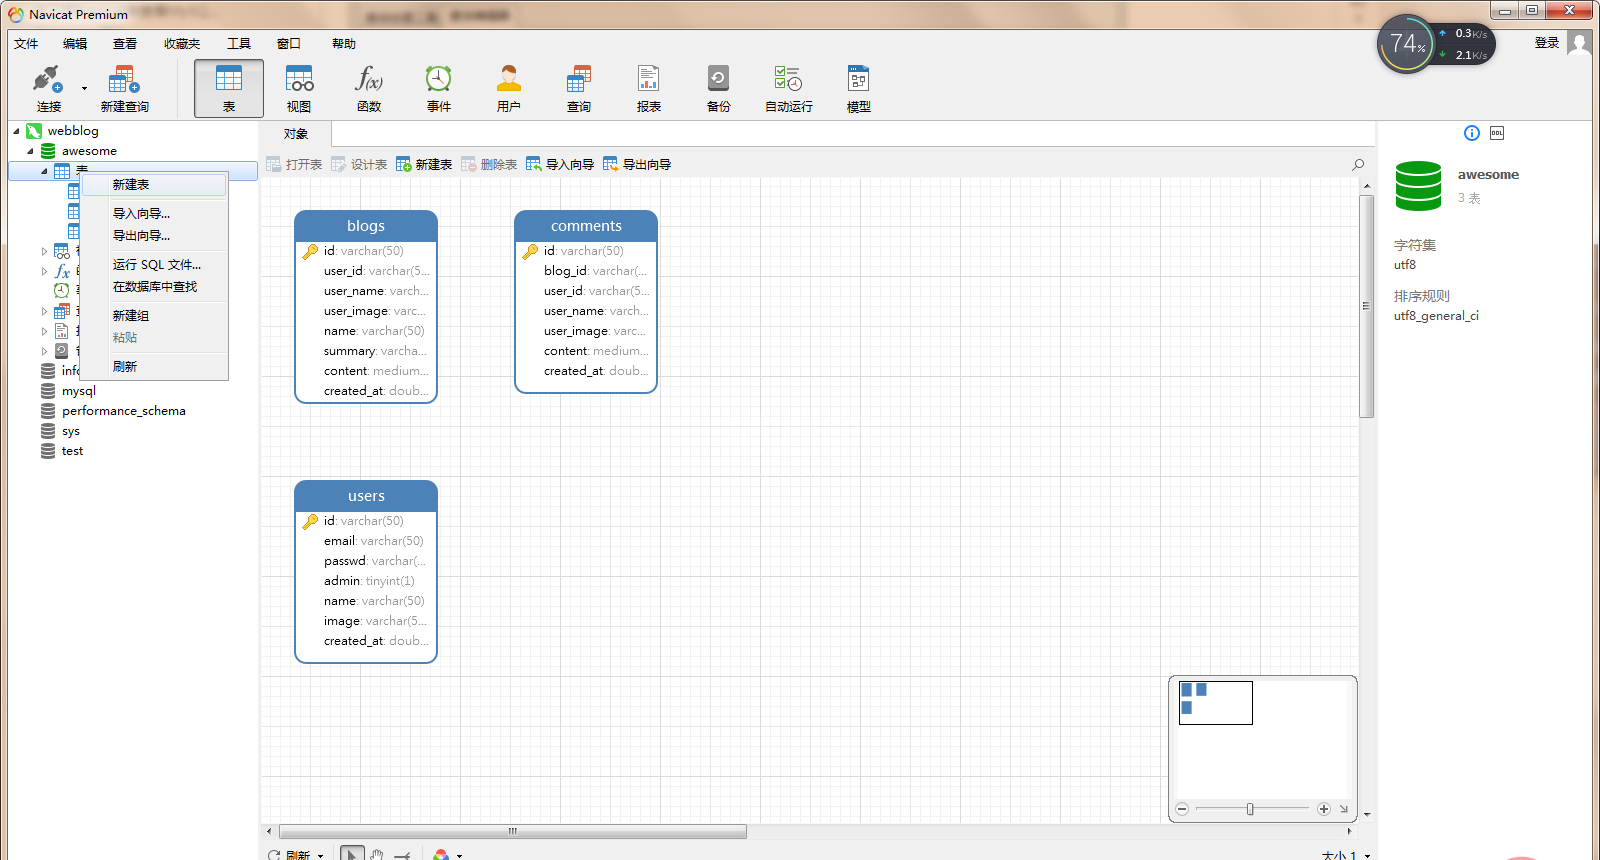Click the DDL icon in right panel
1600x860 pixels.
pyautogui.click(x=1497, y=133)
